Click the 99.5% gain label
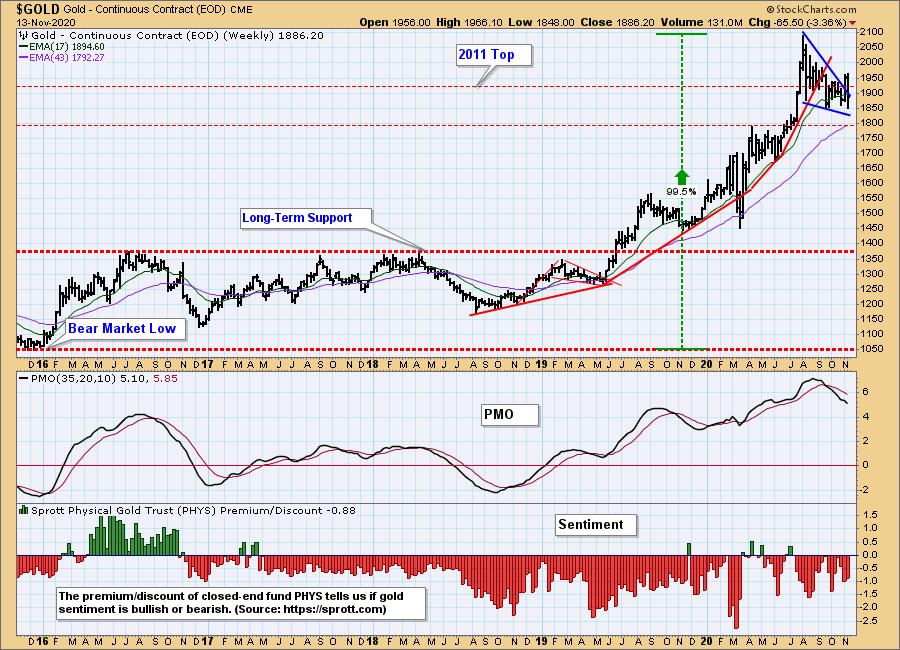The width and height of the screenshot is (900, 650). (681, 191)
